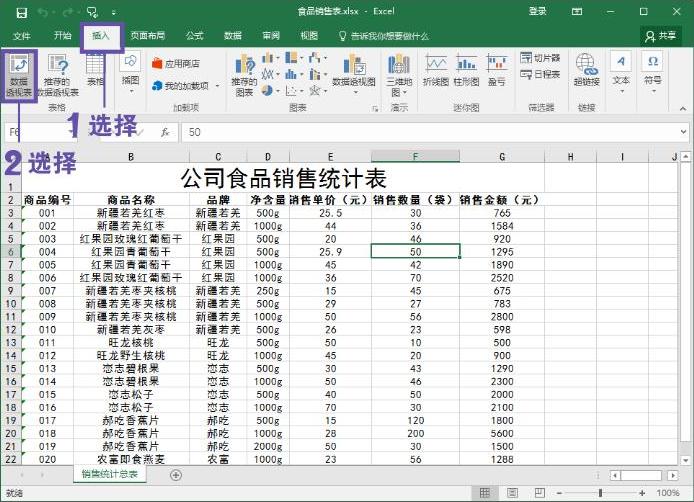694x502 pixels.
Task: Select the header cell 品牌
Action: click(x=218, y=200)
